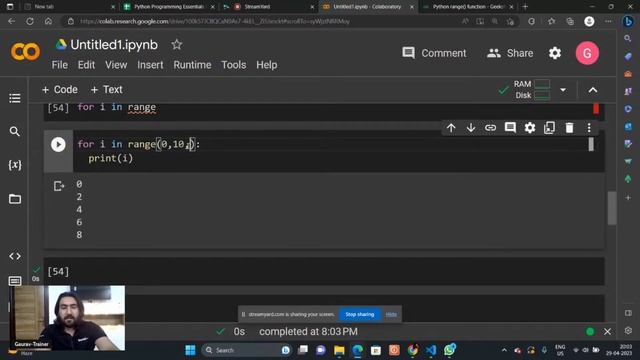
Task: Open the View menu
Action: (116, 65)
